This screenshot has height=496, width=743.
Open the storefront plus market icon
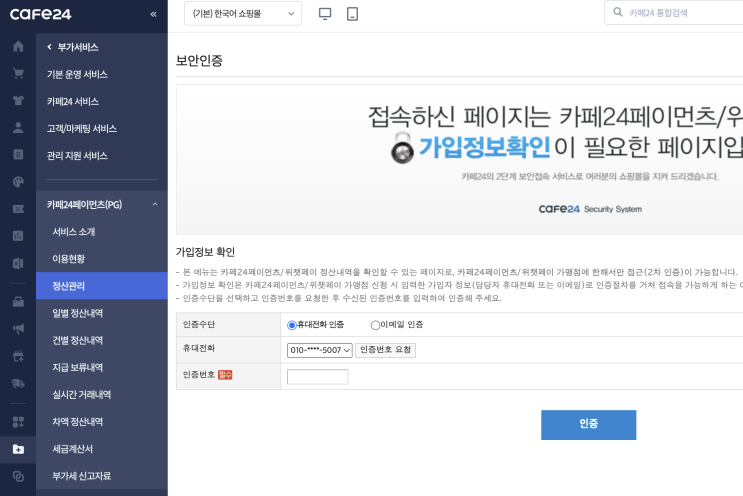pyautogui.click(x=18, y=356)
